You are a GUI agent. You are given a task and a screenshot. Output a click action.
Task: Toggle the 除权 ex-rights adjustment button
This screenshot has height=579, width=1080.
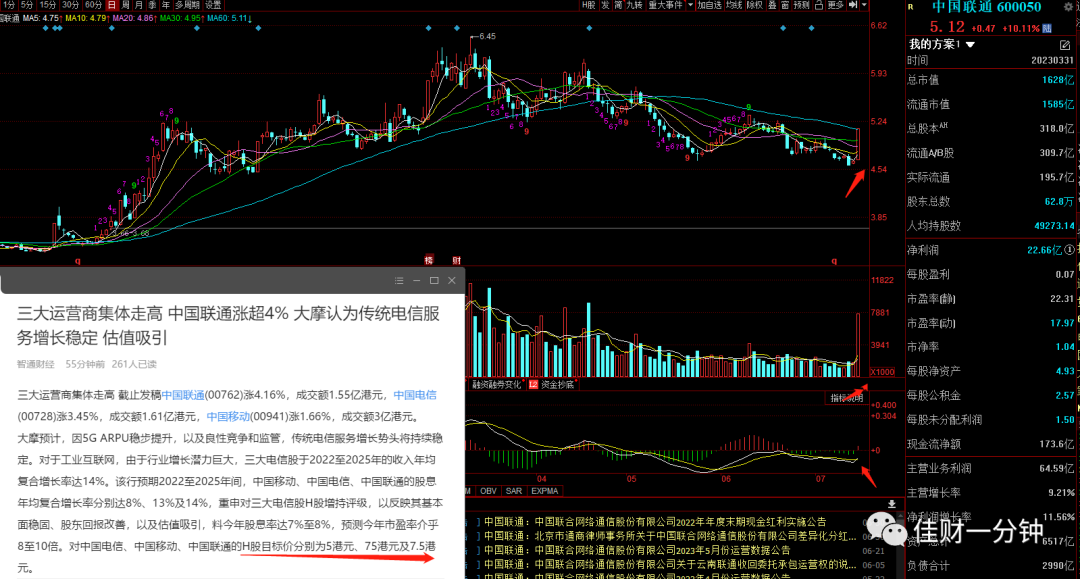(x=755, y=5)
